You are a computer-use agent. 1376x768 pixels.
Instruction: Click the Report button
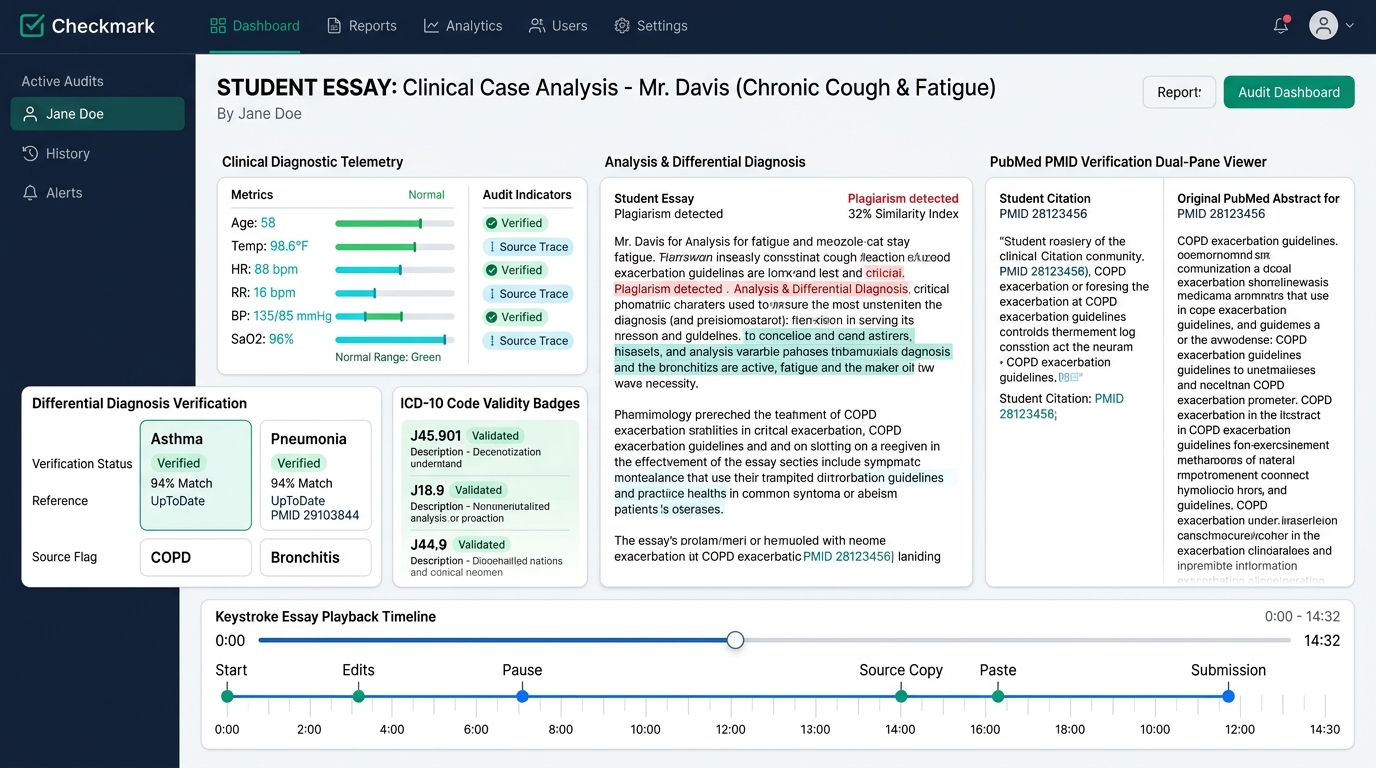(1179, 92)
